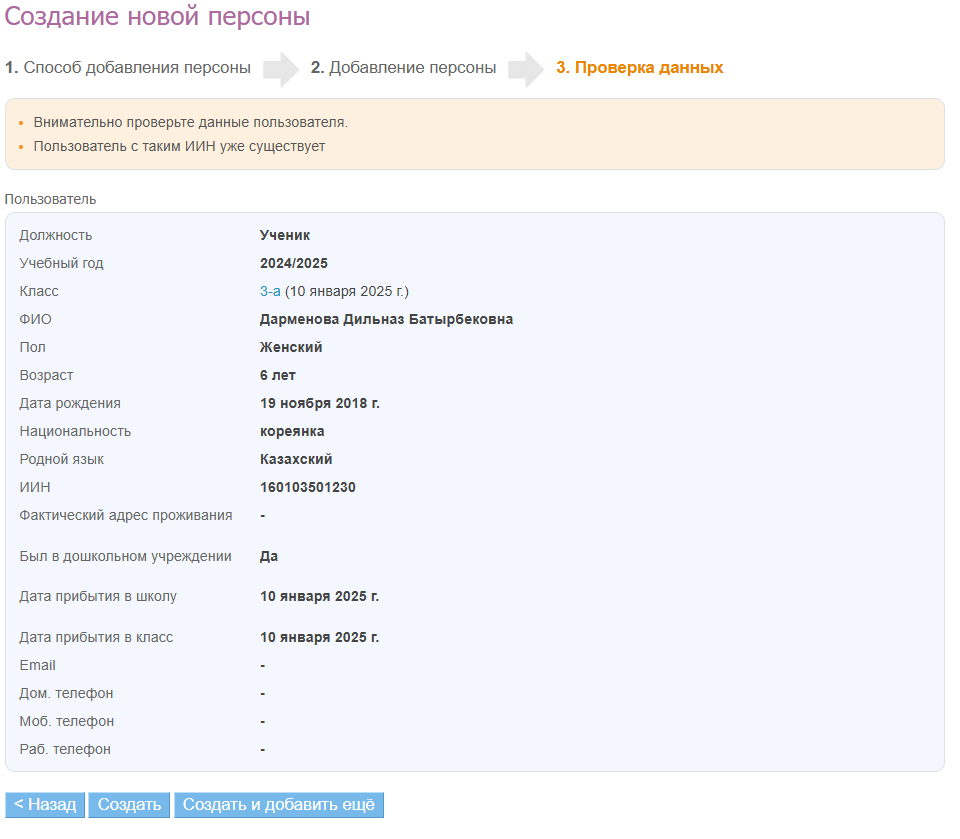Click the Родной язык value Казахский
This screenshot has width=960, height=839.
[x=296, y=459]
